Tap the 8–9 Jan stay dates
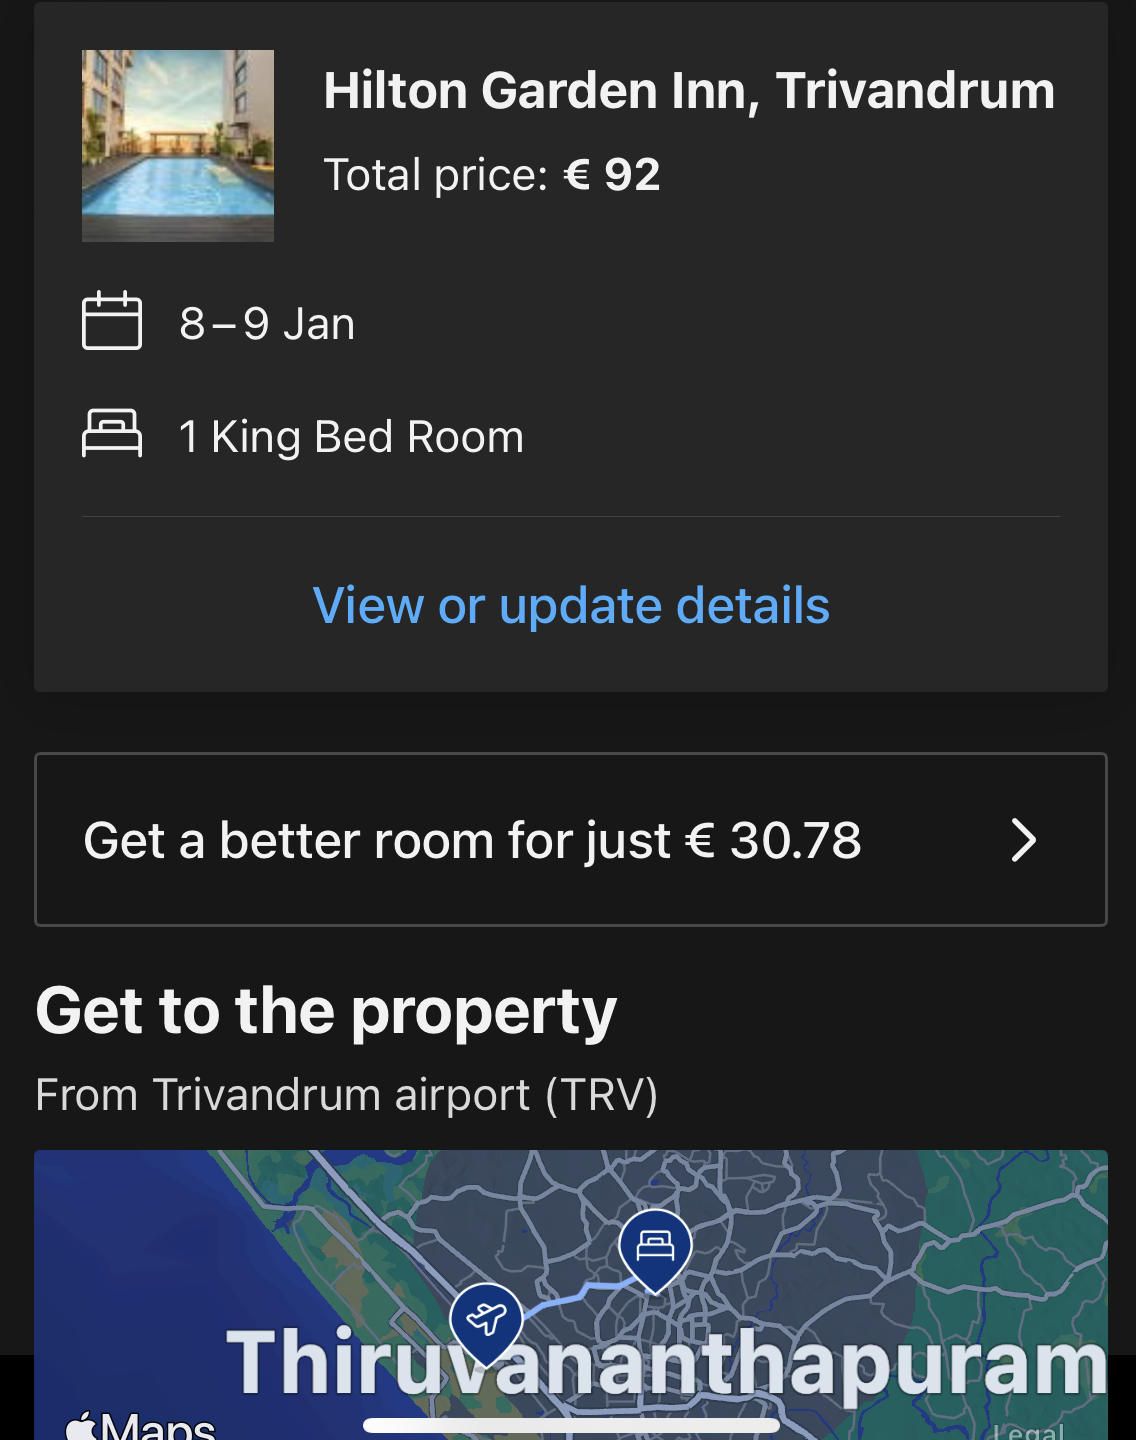Viewport: 1136px width, 1440px height. point(267,324)
